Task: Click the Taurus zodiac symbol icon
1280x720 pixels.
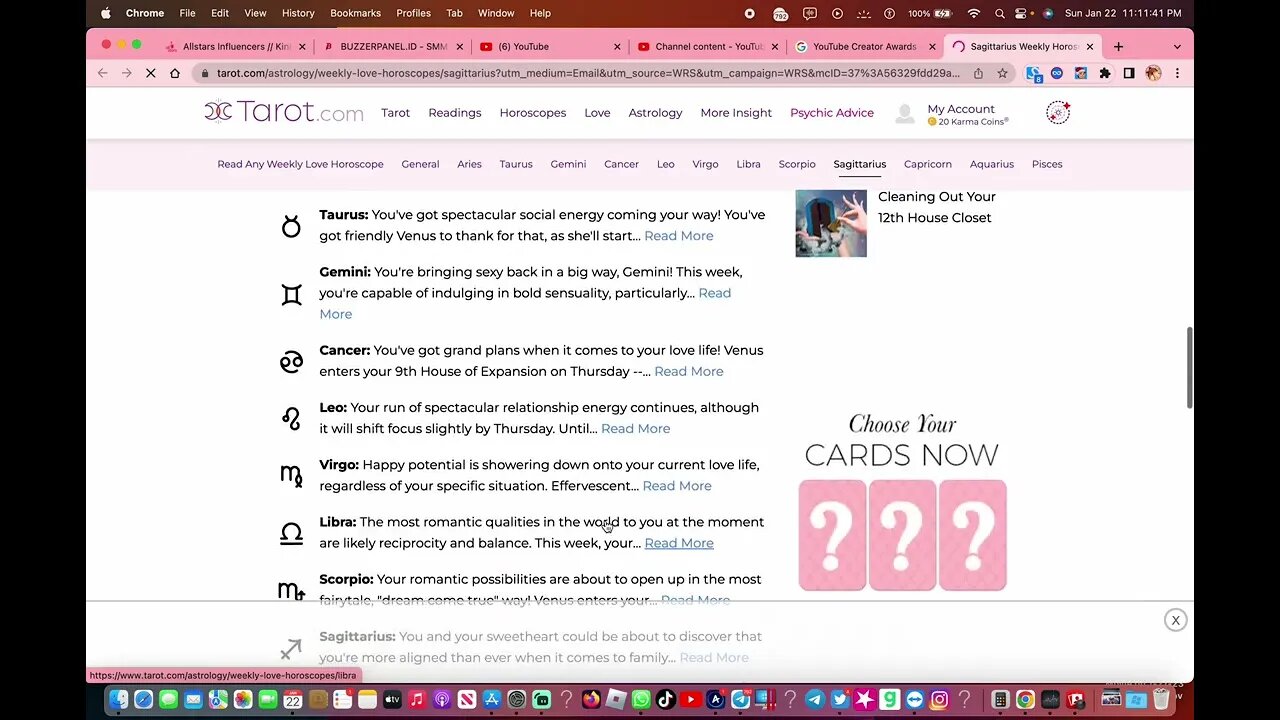Action: tap(291, 226)
